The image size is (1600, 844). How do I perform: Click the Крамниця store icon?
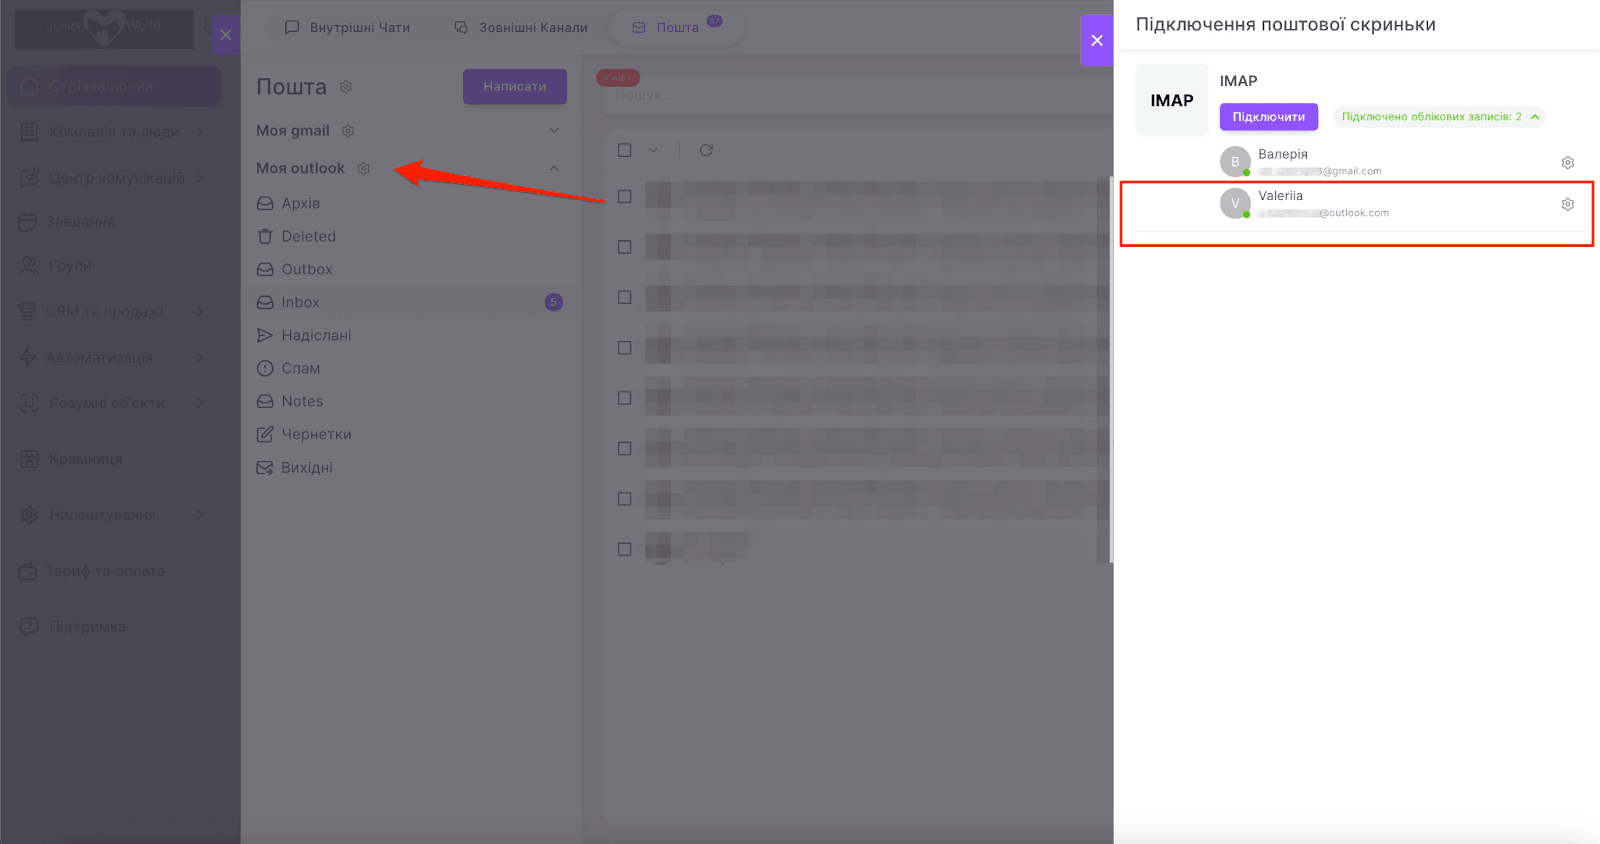30,459
